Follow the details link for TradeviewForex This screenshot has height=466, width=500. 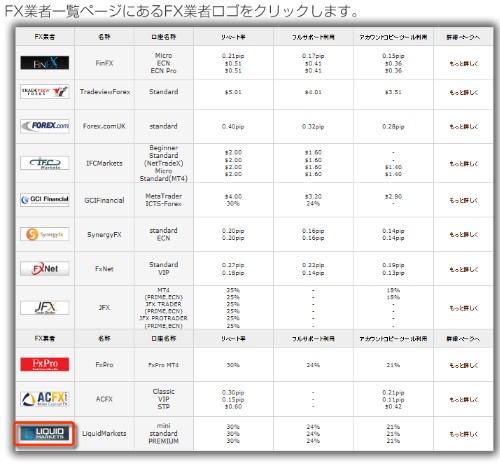(463, 92)
